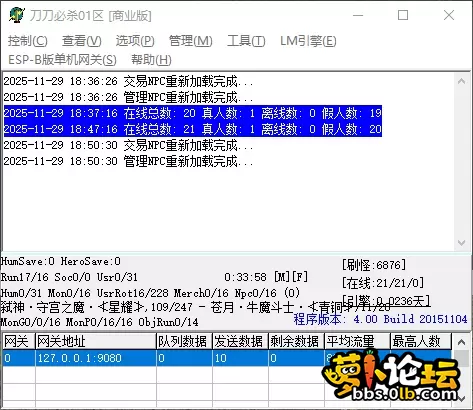The width and height of the screenshot is (473, 410).
Task: Select log line 18:47:16 在线总数 21
Action: pyautogui.click(x=193, y=129)
